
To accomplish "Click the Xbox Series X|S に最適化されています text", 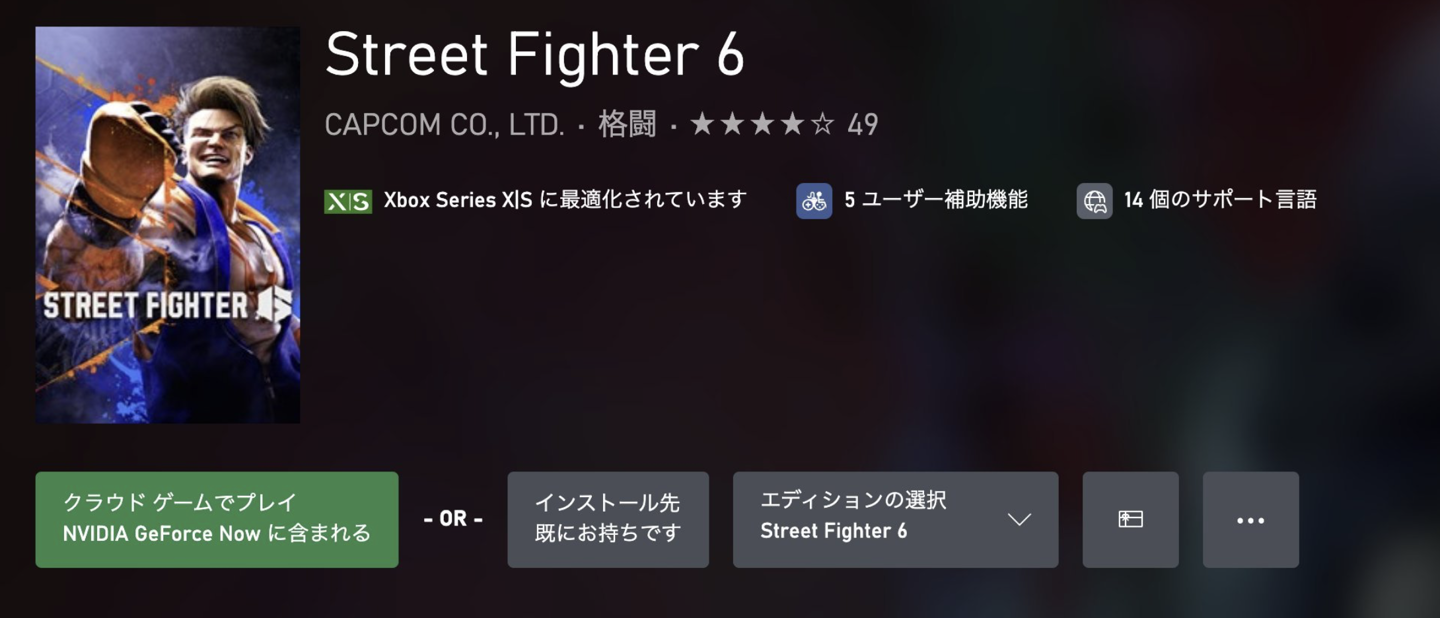I will (565, 200).
